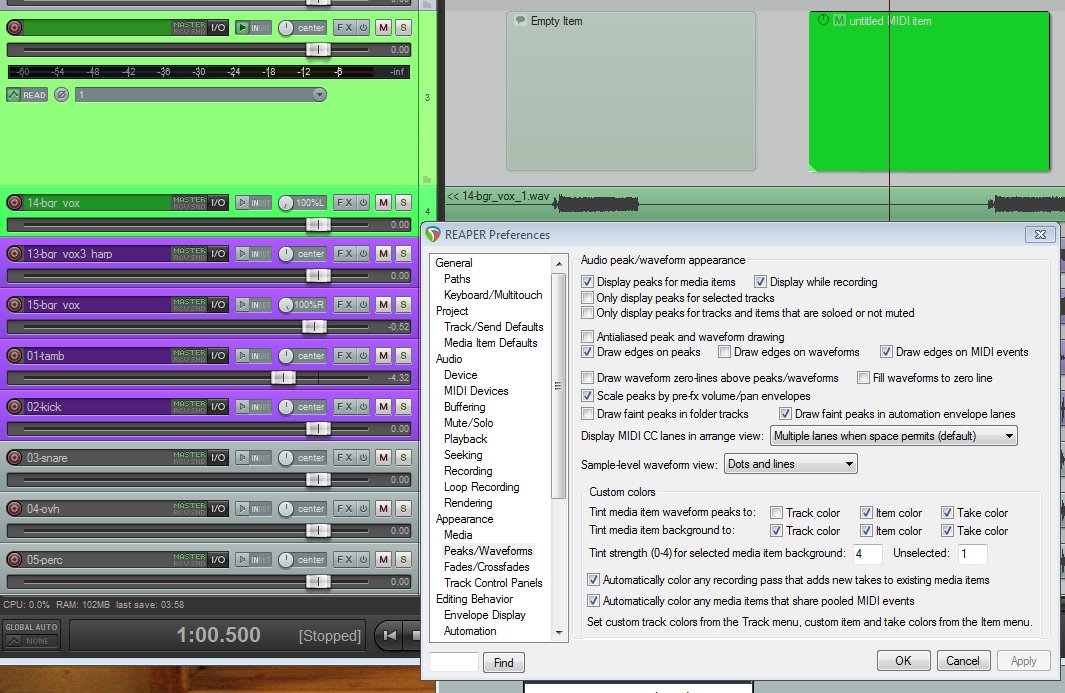Select the untitled MIDI item
Screen dimensions: 1065x693
pyautogui.click(x=929, y=91)
